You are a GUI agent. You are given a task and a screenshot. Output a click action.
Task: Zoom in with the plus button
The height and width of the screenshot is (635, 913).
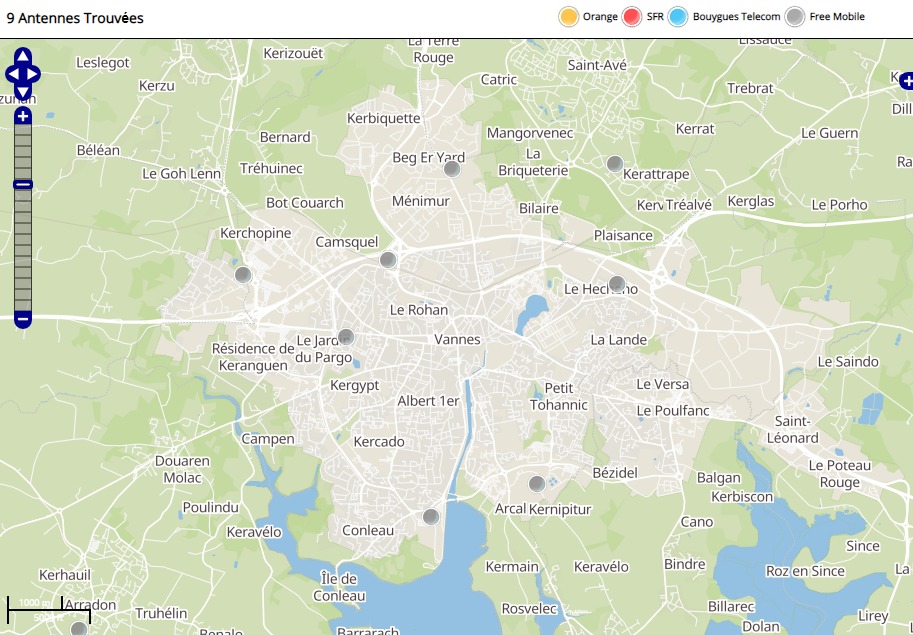[23, 116]
